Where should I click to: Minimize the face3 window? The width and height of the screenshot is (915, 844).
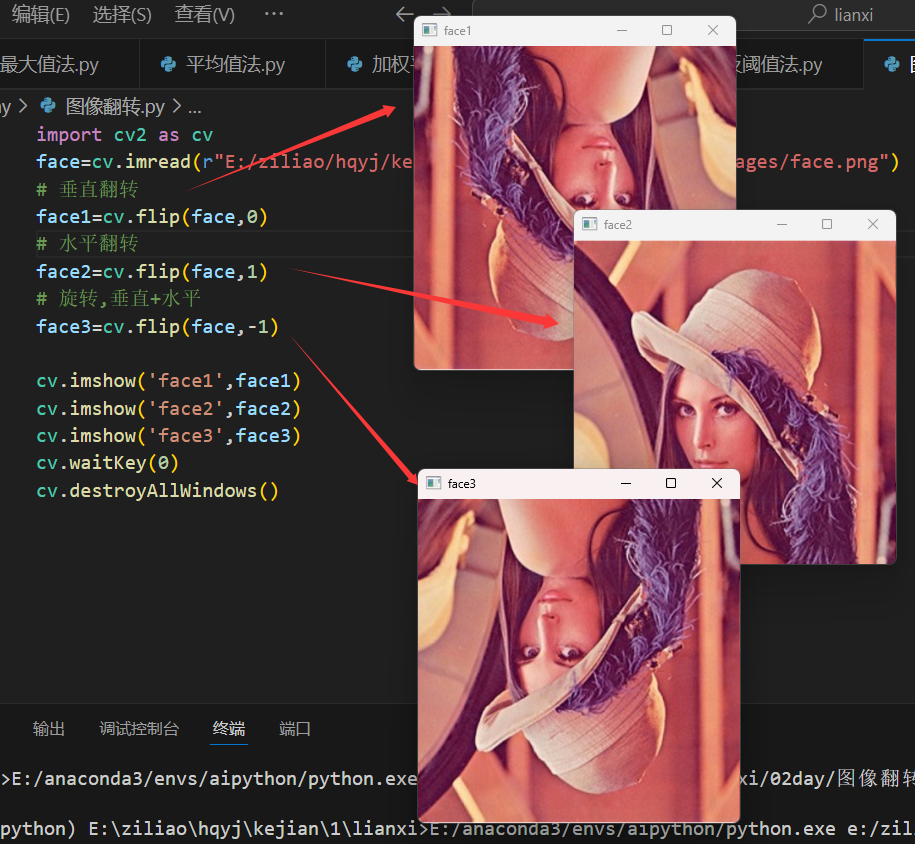pos(626,483)
